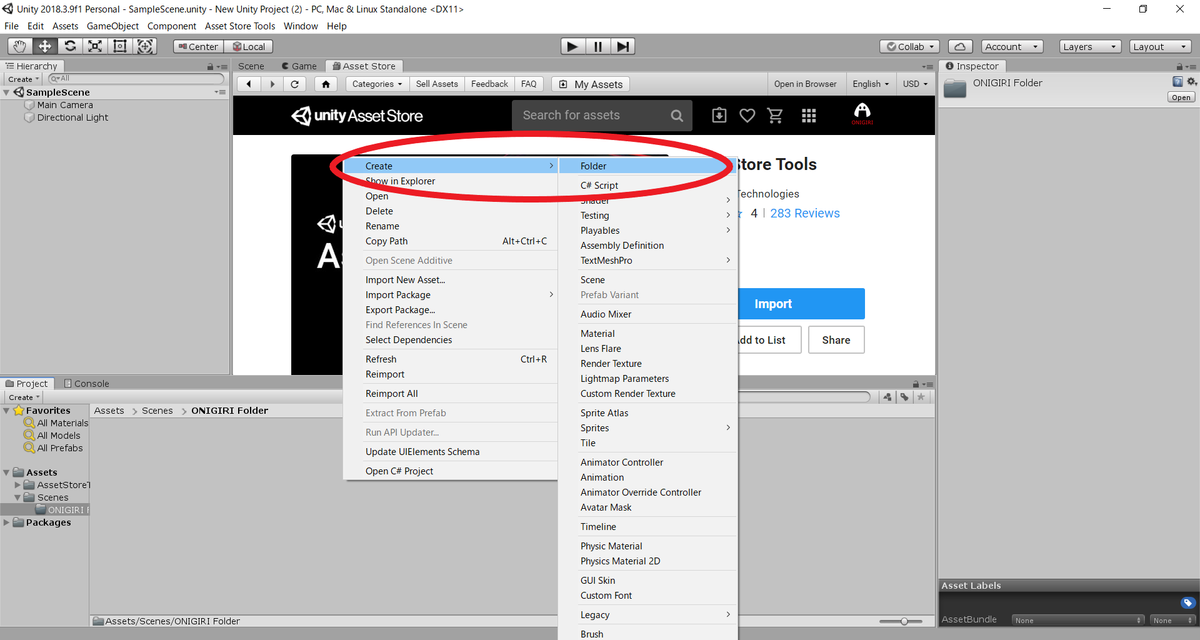1200x640 pixels.
Task: Select Folder in the Create submenu
Action: pyautogui.click(x=648, y=166)
